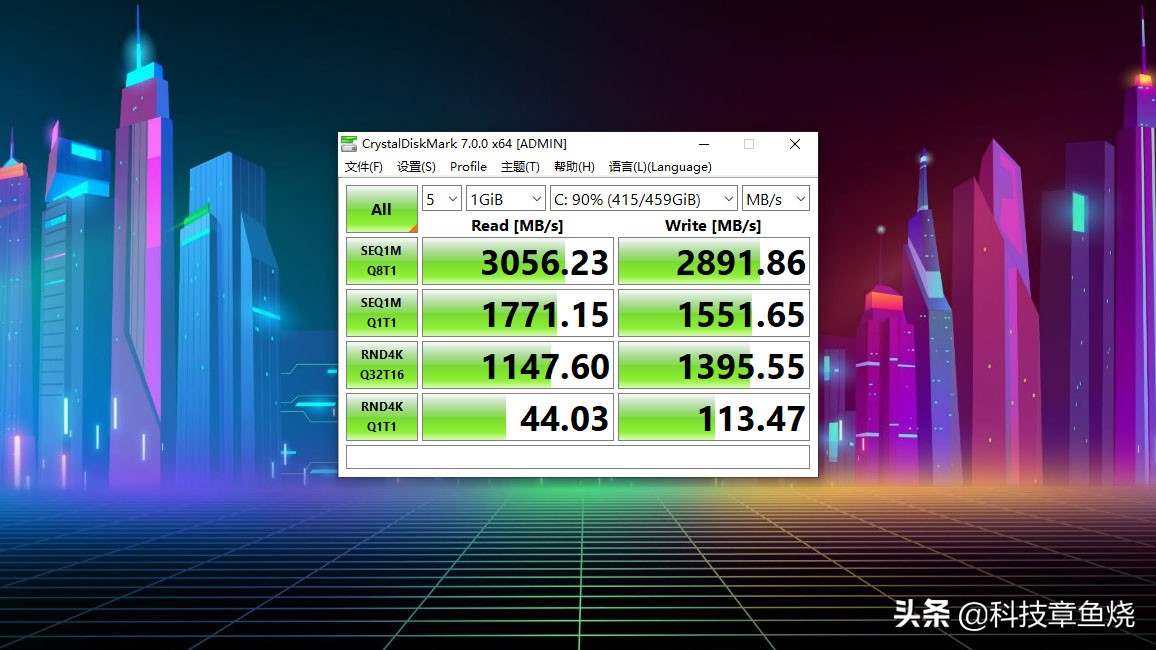Screen dimensions: 1156x650
Task: Run the RND4K Q32T16 test
Action: pos(382,365)
